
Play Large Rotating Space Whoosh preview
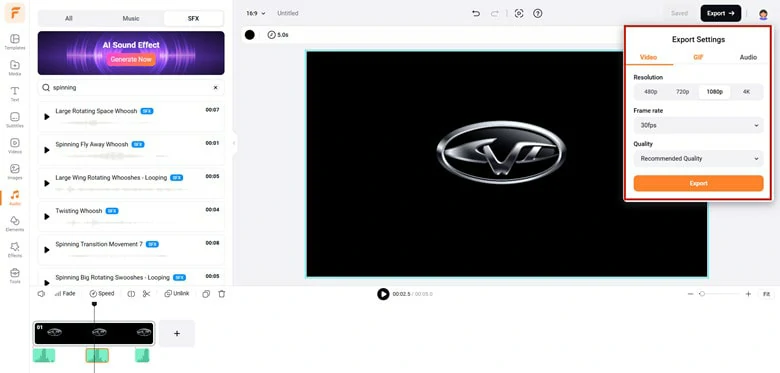click(x=47, y=117)
